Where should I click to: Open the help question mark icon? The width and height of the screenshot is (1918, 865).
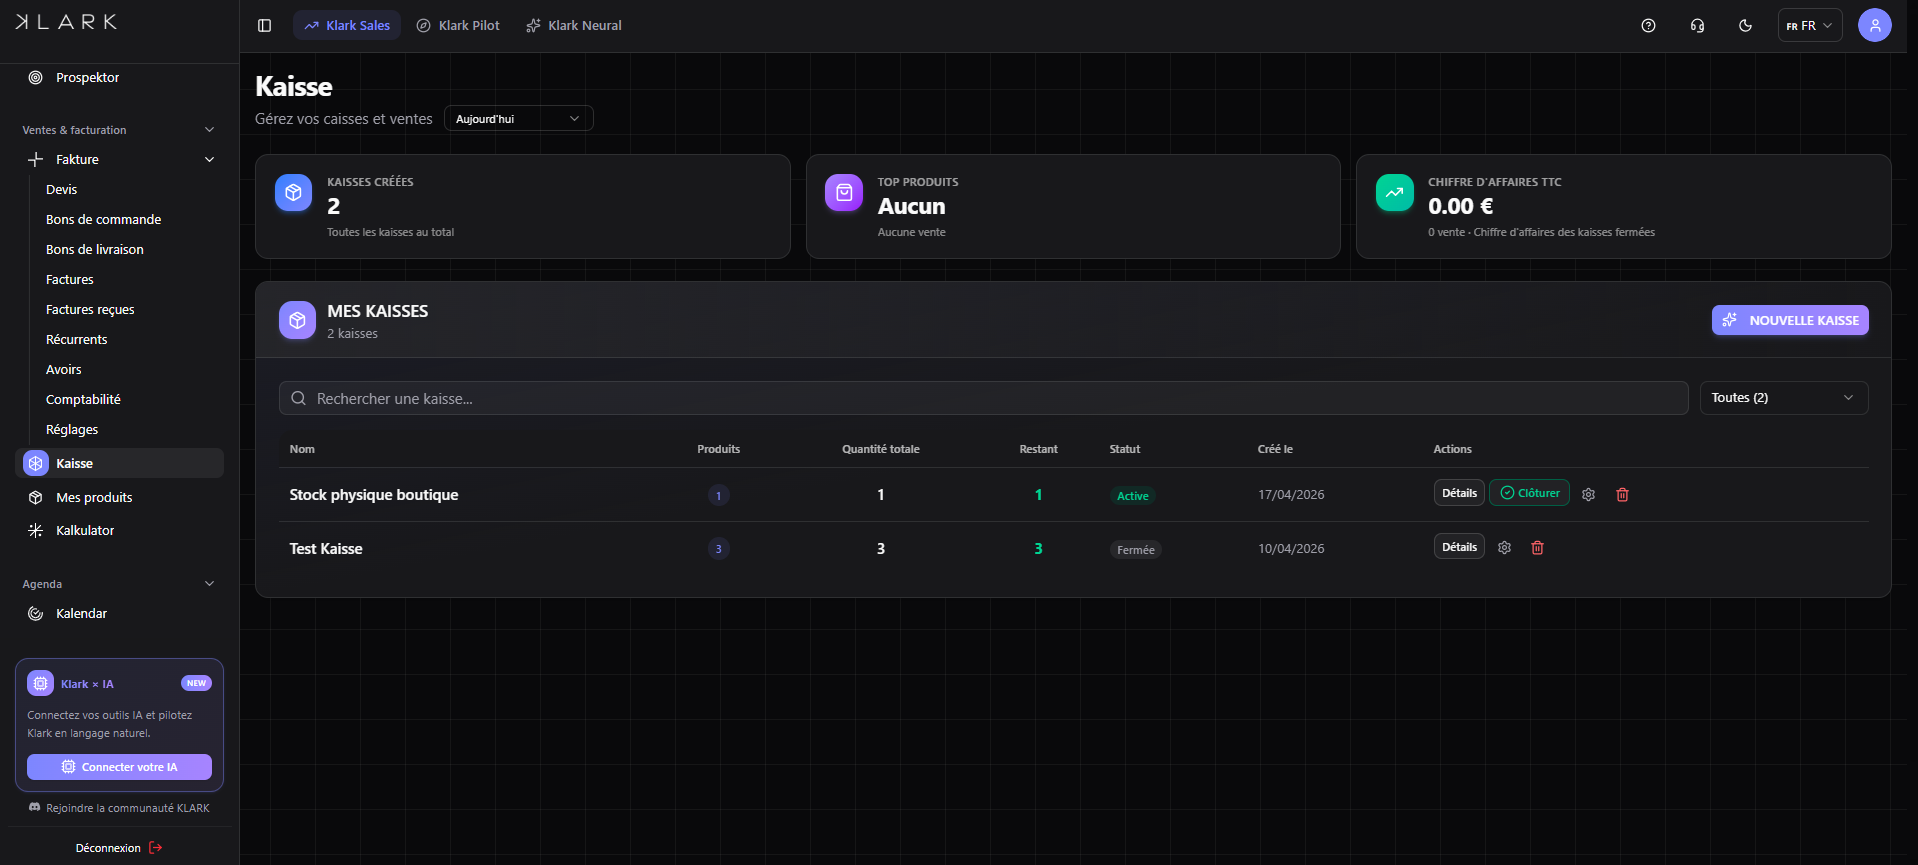point(1648,26)
